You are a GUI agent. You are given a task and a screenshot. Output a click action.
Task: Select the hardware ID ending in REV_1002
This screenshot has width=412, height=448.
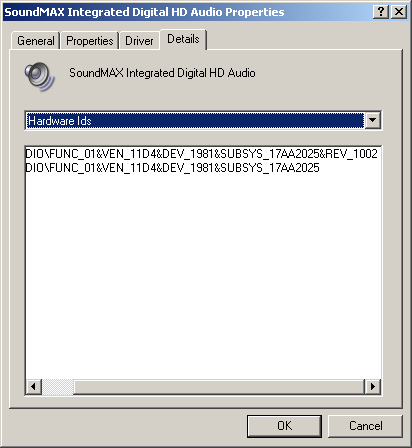tap(202, 154)
